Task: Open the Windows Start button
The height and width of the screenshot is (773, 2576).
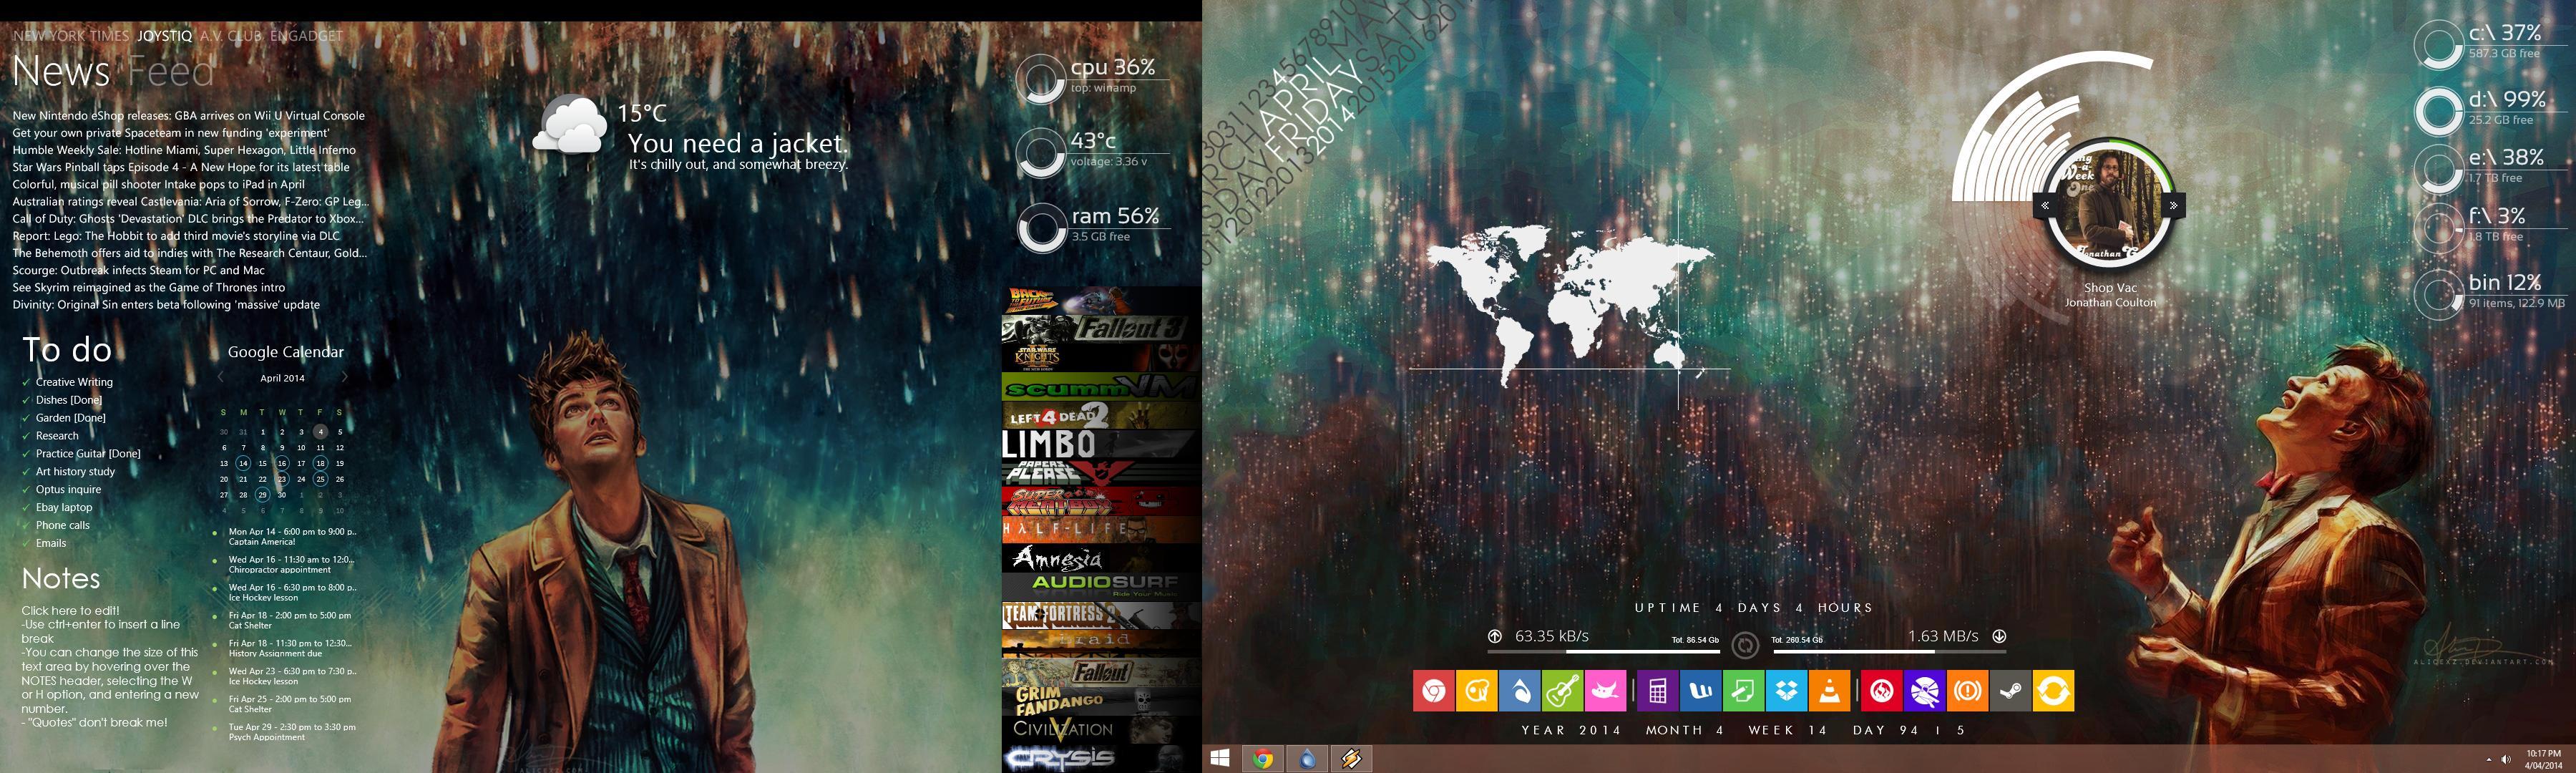Action: [1220, 759]
